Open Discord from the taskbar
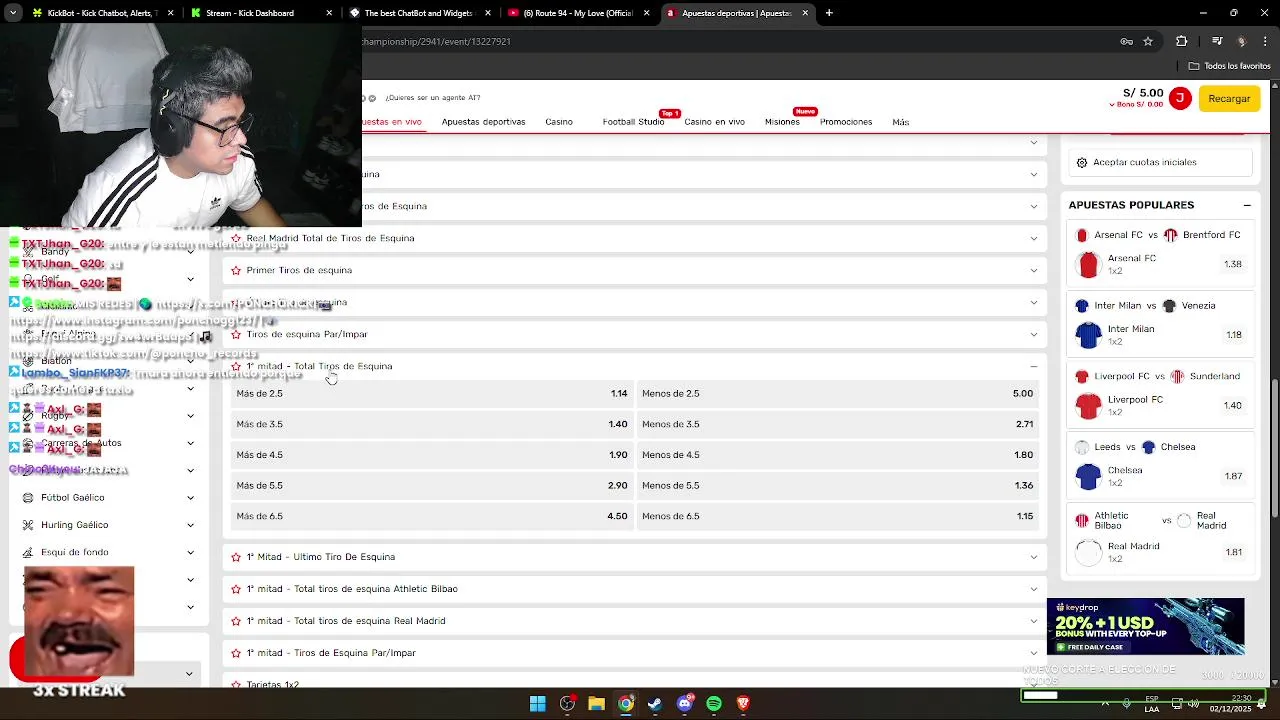This screenshot has height=720, width=1280. pos(684,703)
